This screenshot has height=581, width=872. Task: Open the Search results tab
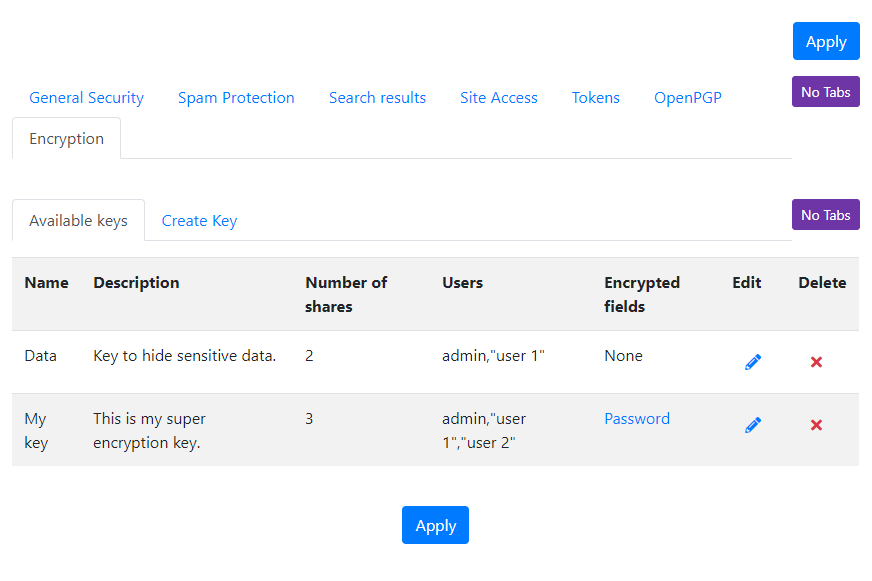(377, 98)
